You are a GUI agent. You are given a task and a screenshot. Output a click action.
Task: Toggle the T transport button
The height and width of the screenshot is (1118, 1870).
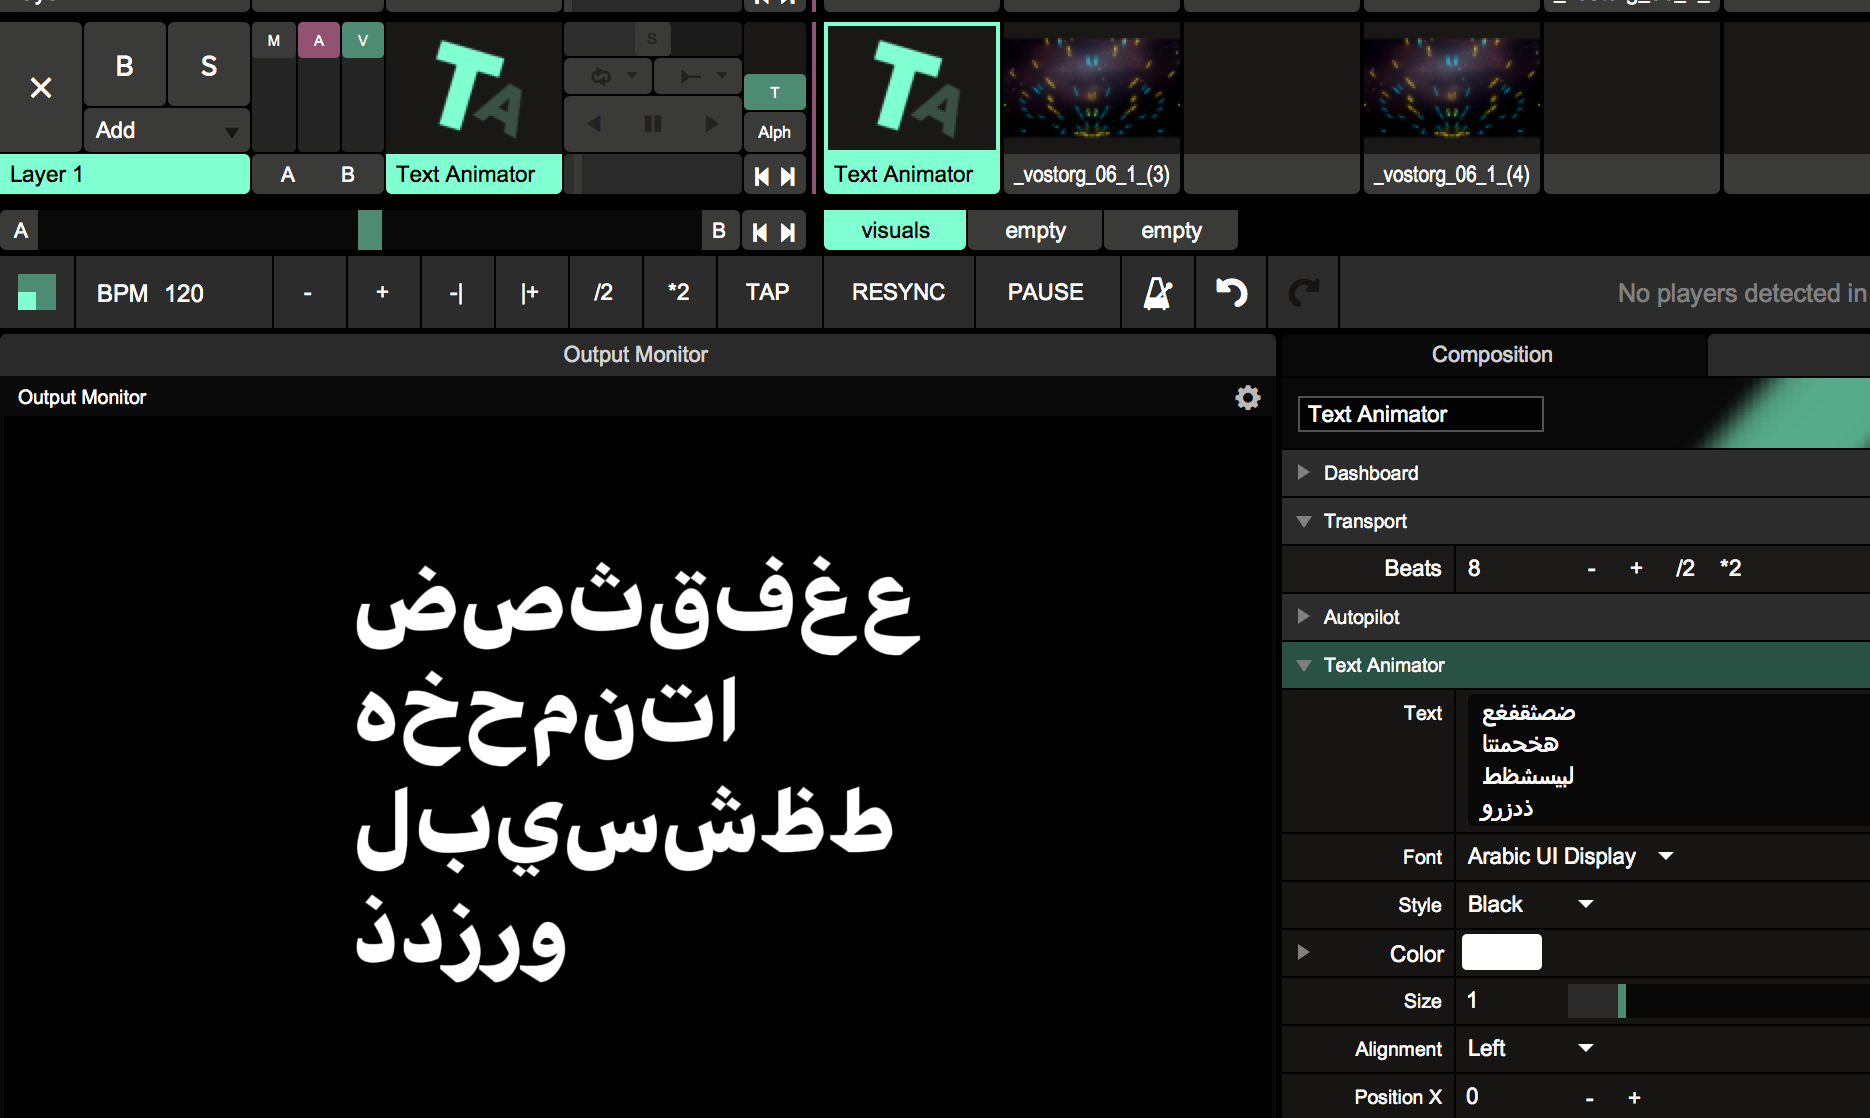pyautogui.click(x=774, y=93)
